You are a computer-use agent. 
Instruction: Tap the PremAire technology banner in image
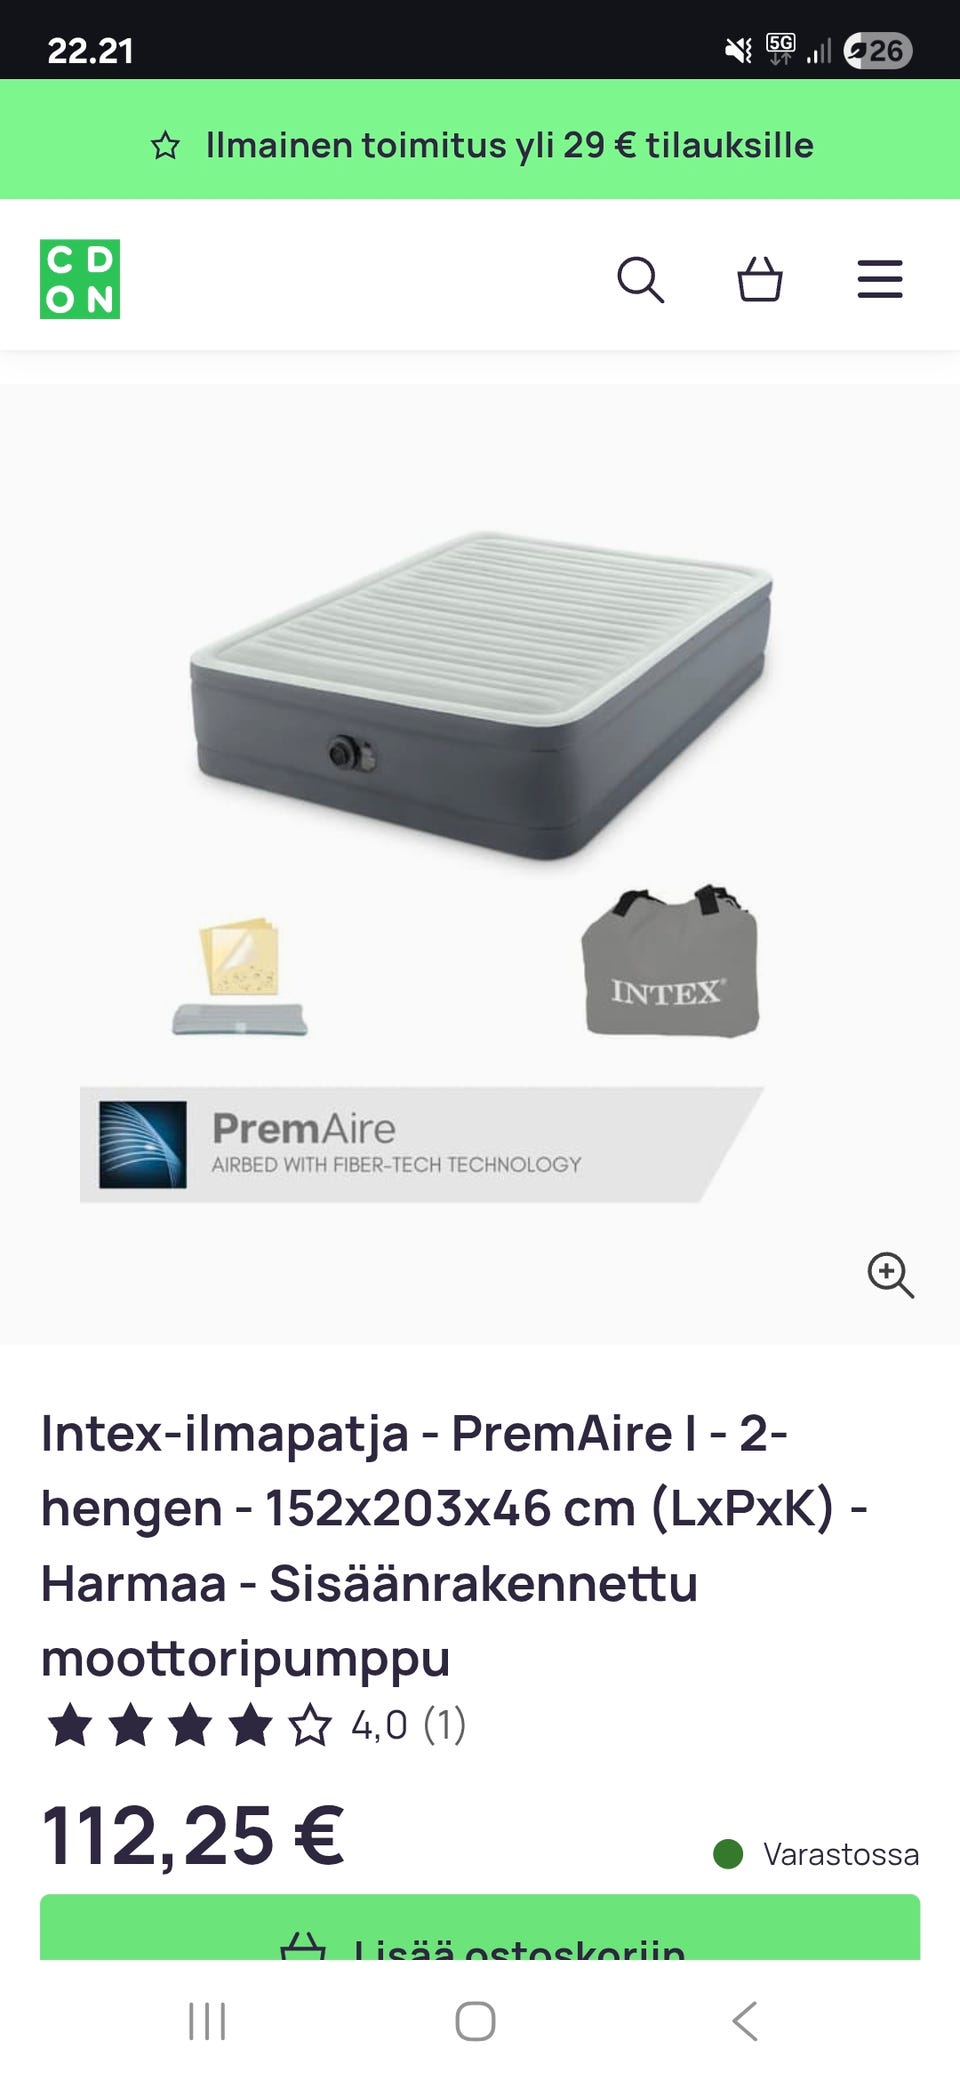pyautogui.click(x=422, y=1144)
